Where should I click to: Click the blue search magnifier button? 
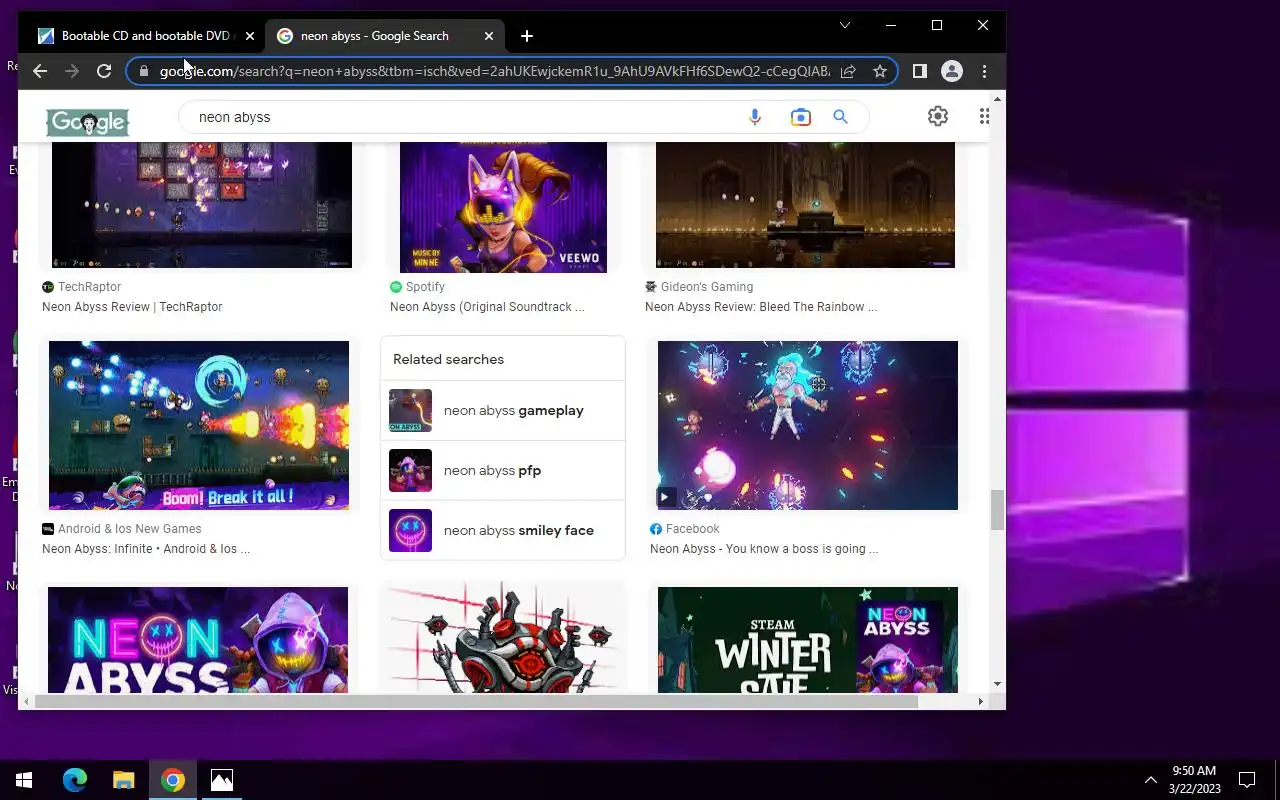coord(840,117)
